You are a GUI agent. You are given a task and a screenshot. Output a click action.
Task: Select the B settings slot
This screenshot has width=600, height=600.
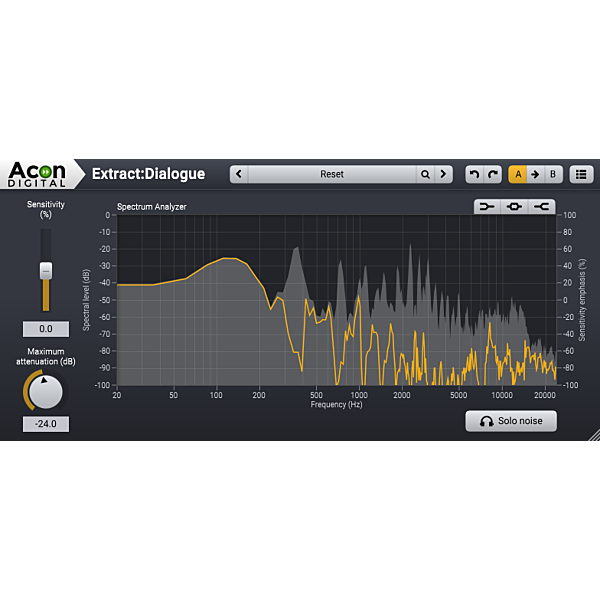click(553, 174)
